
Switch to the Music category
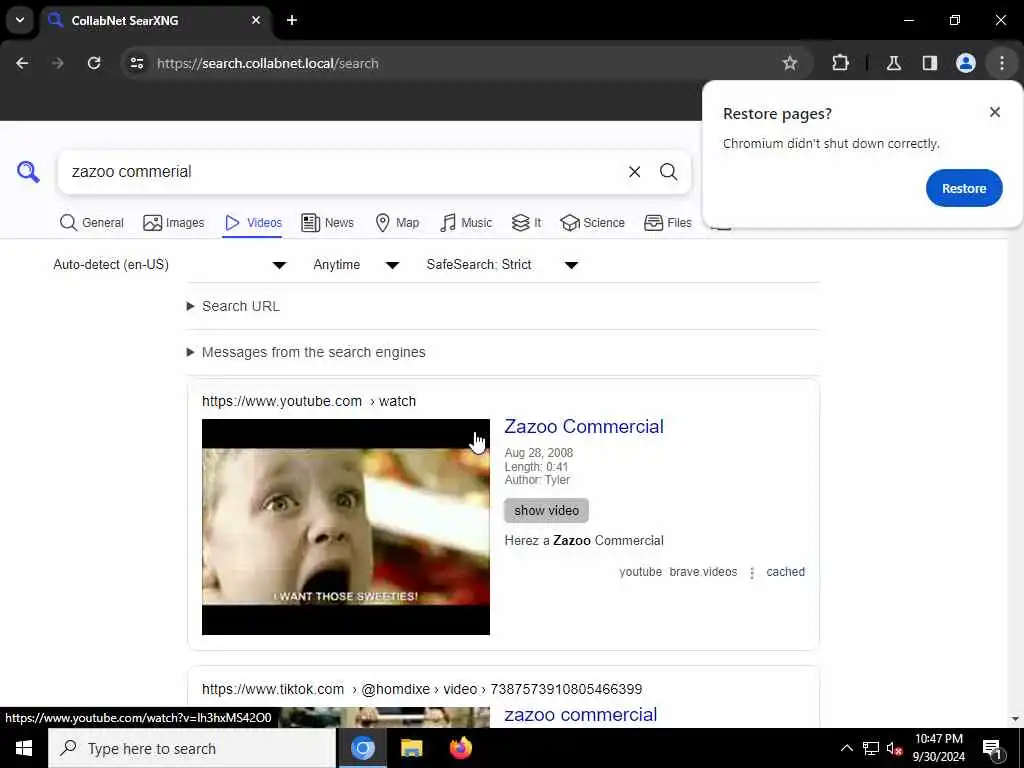(466, 223)
